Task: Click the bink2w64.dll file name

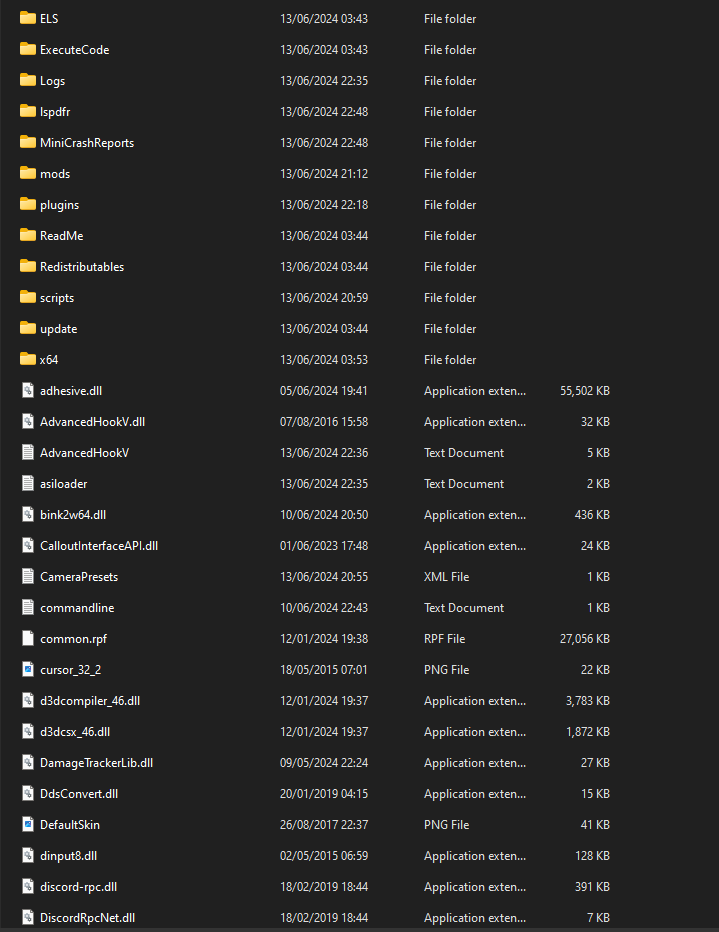Action: pyautogui.click(x=73, y=515)
